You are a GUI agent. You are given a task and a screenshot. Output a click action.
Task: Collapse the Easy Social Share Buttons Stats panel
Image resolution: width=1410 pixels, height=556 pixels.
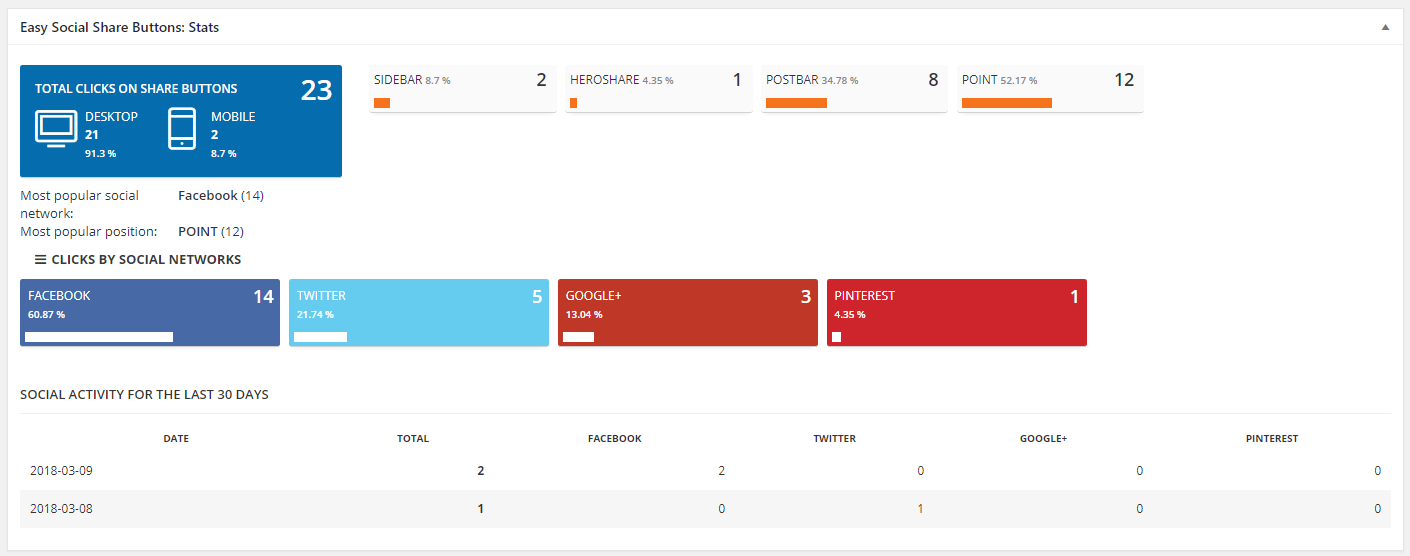[x=1385, y=28]
